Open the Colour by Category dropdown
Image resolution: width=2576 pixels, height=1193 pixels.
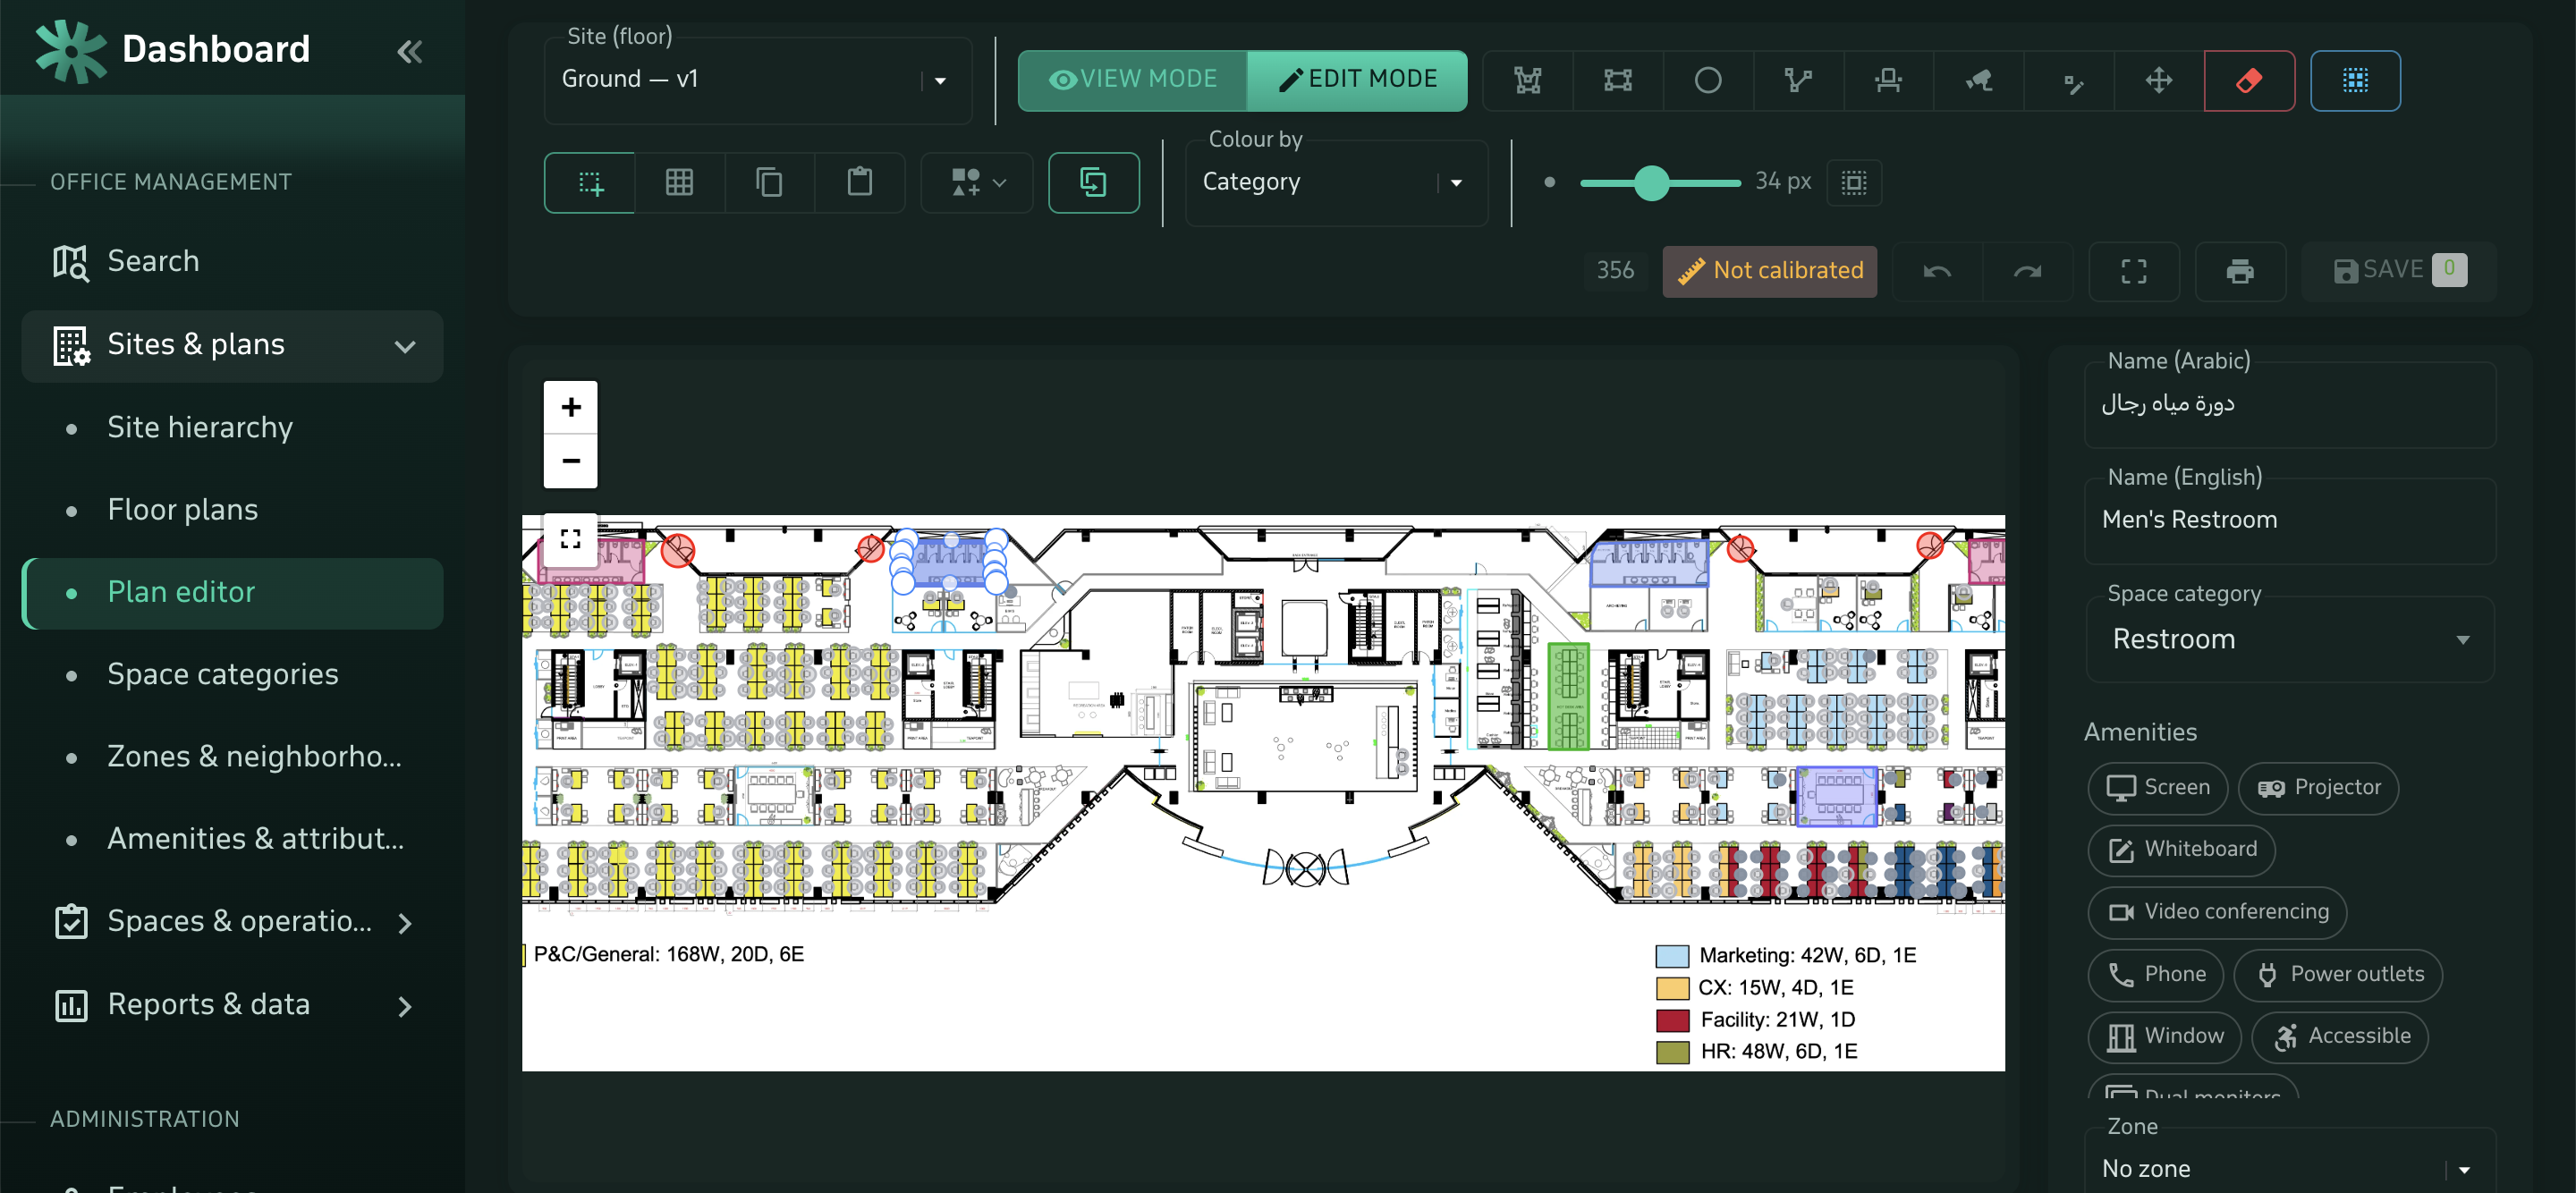[x=1336, y=182]
